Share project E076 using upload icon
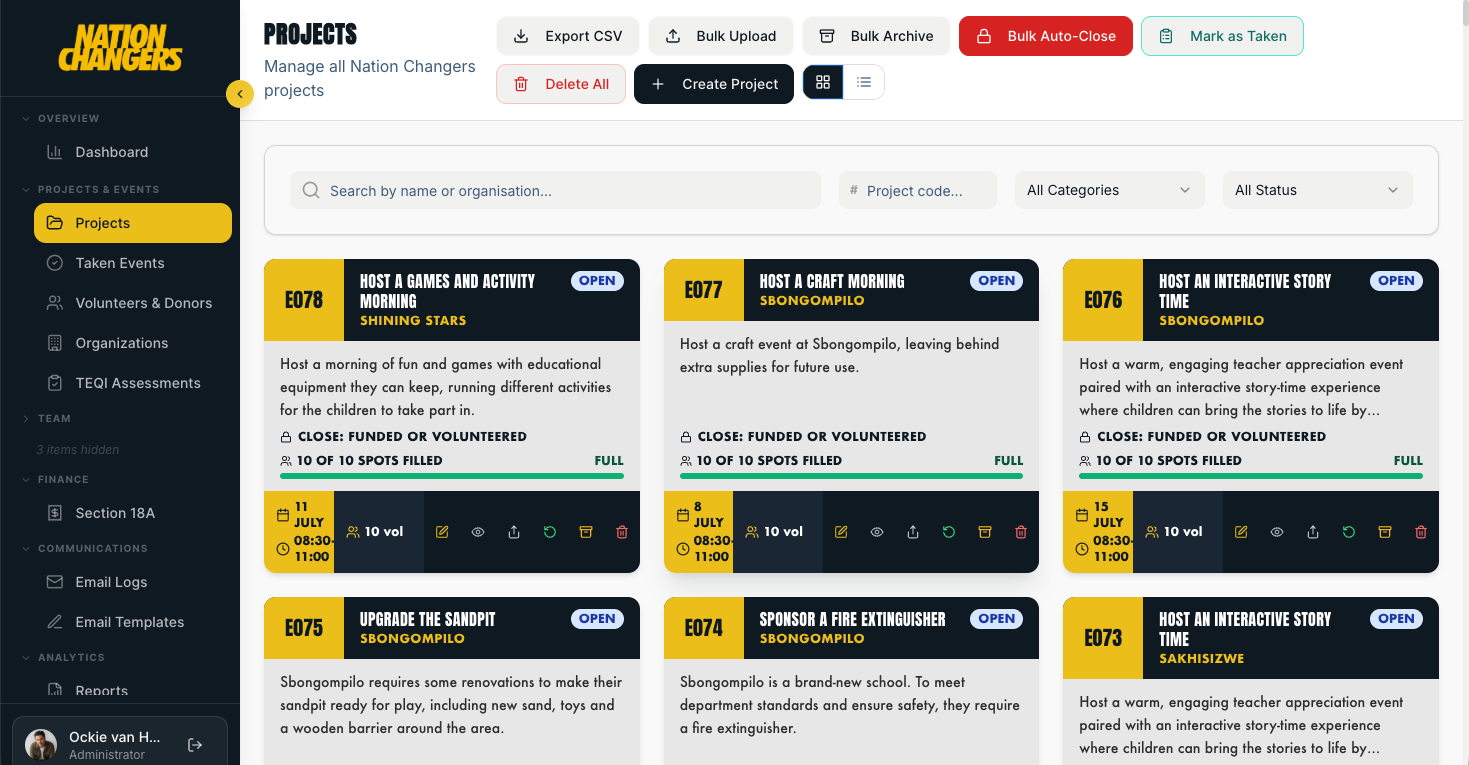The width and height of the screenshot is (1469, 765). point(1313,532)
